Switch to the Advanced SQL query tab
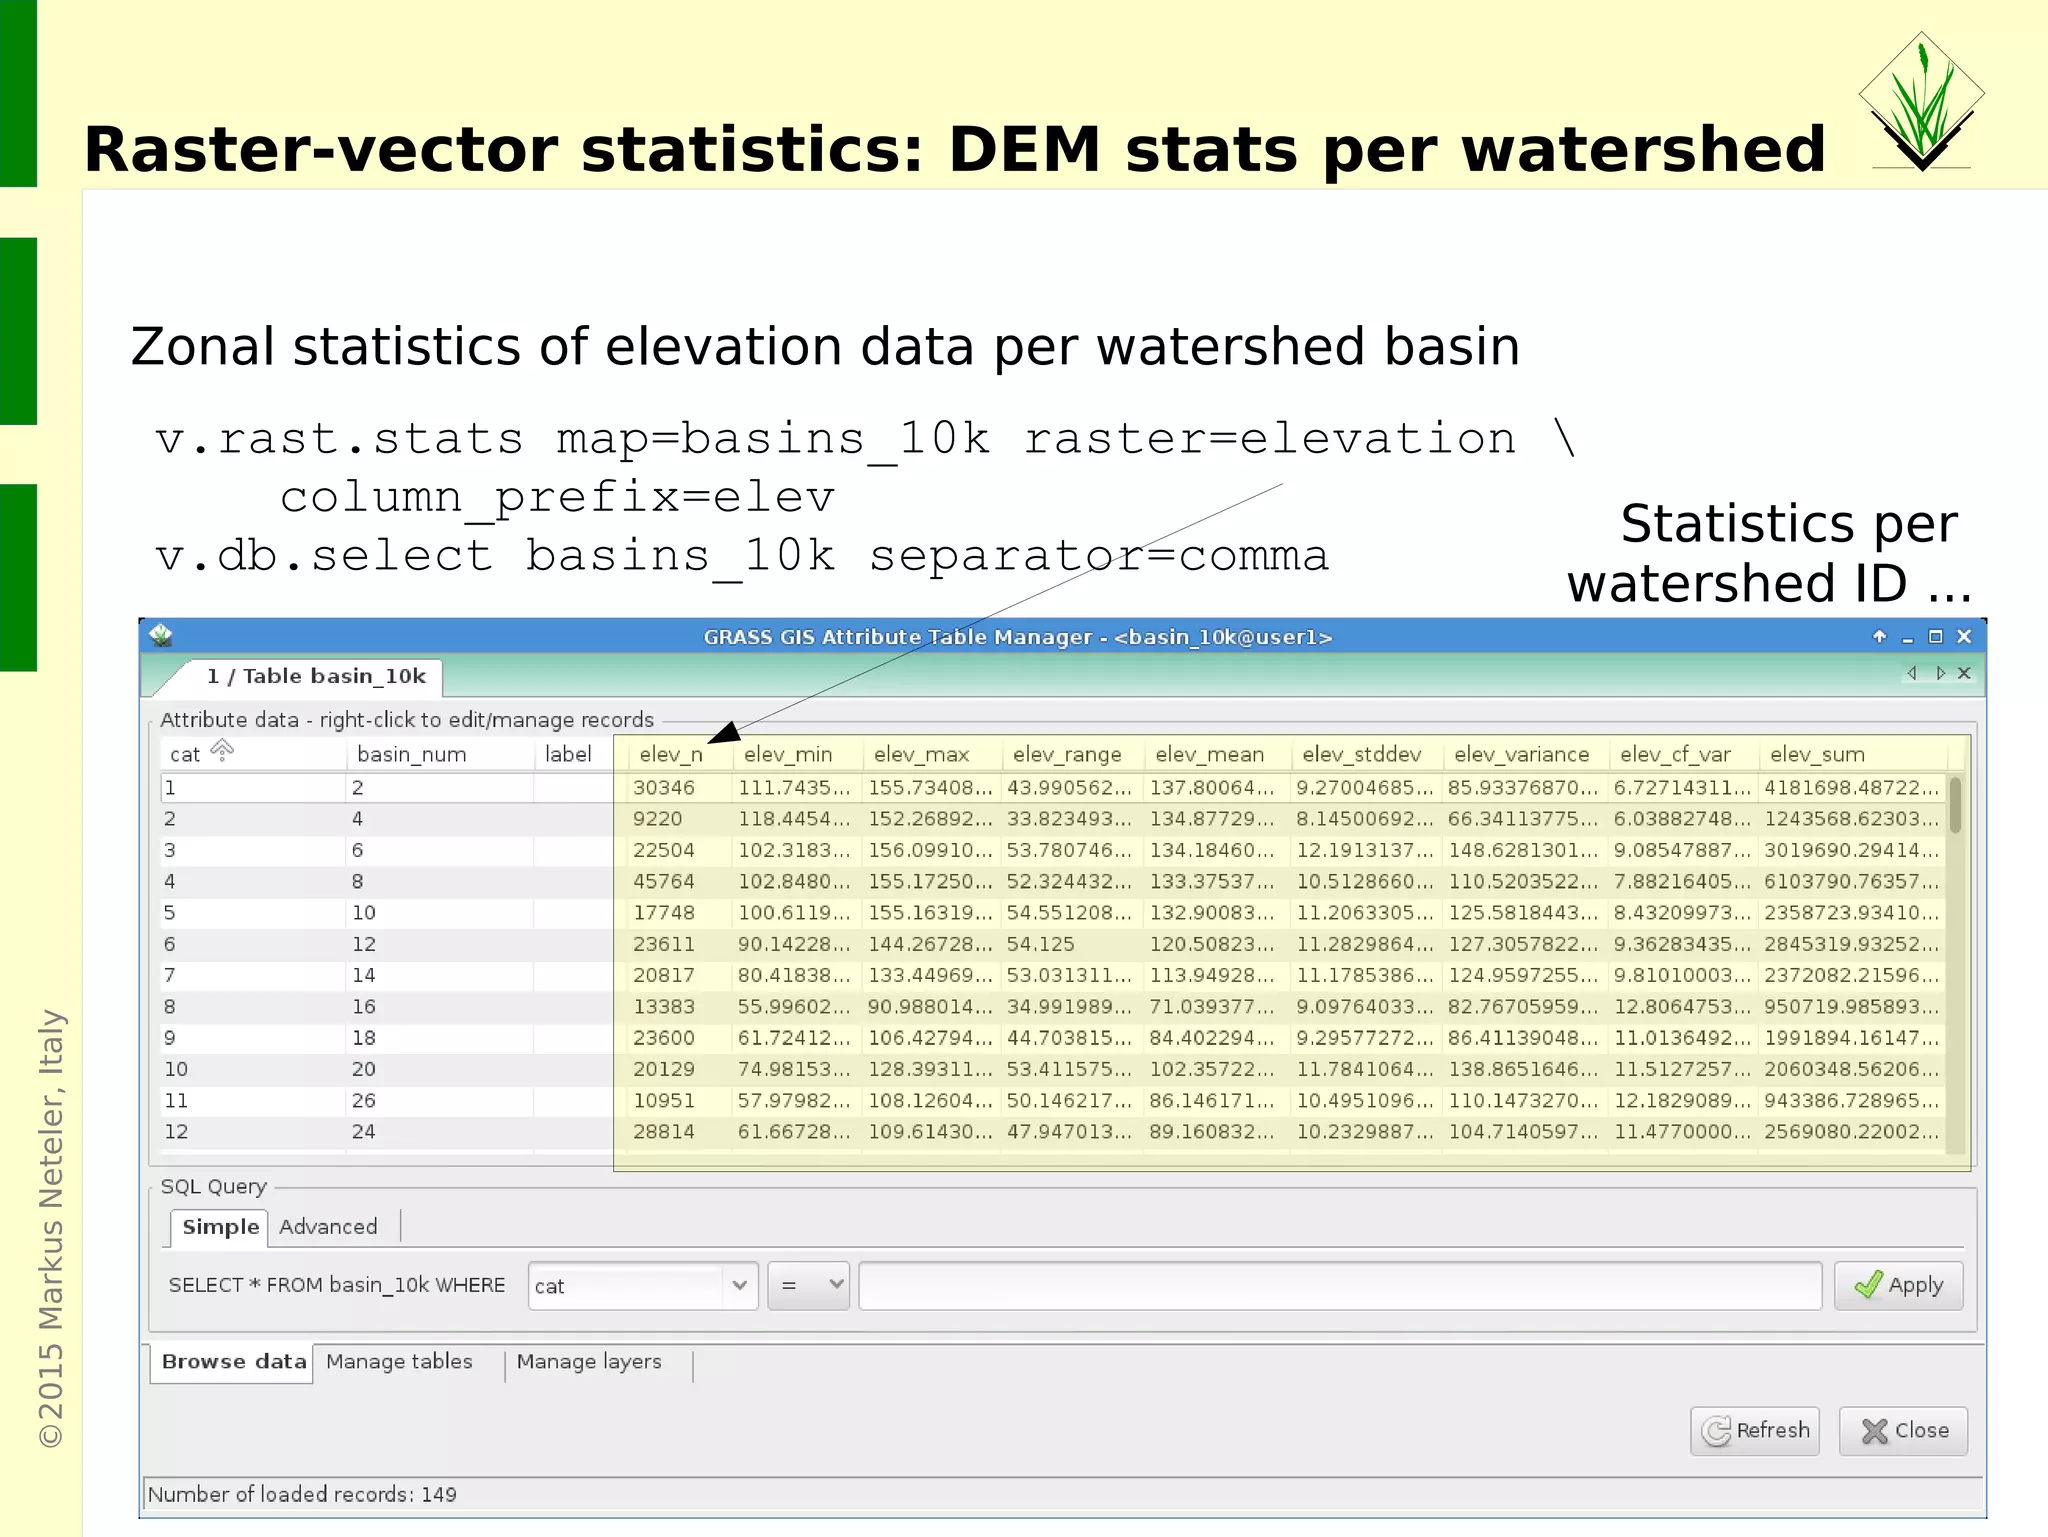The width and height of the screenshot is (2048, 1537). [x=329, y=1227]
